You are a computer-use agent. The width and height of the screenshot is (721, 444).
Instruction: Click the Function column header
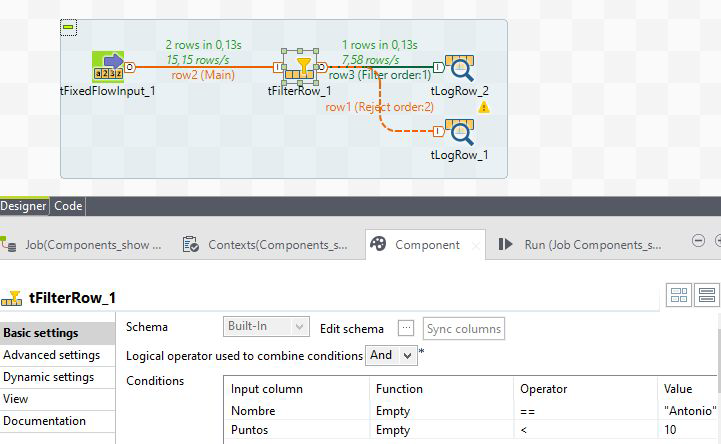click(441, 389)
